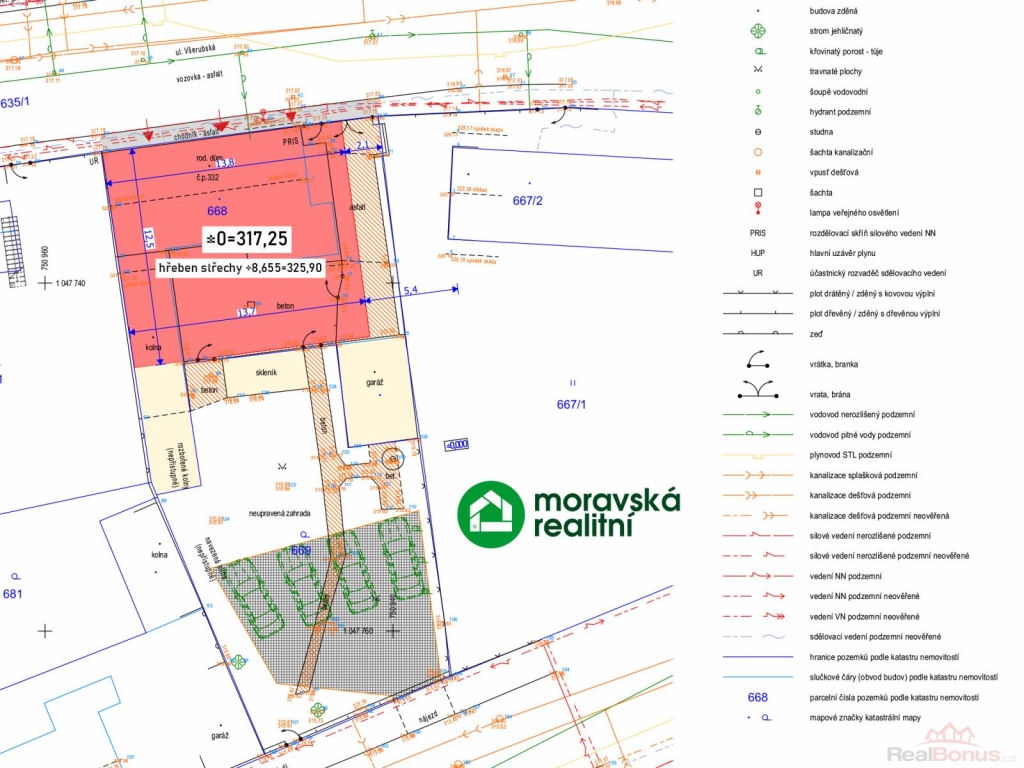Click the vpusť dešťová legend symbol

(x=758, y=172)
